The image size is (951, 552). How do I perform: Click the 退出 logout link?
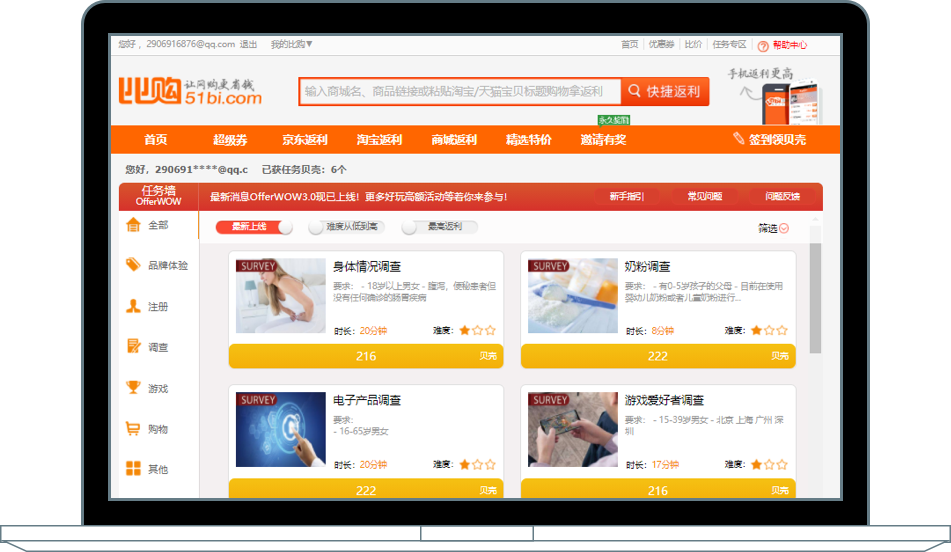click(248, 44)
